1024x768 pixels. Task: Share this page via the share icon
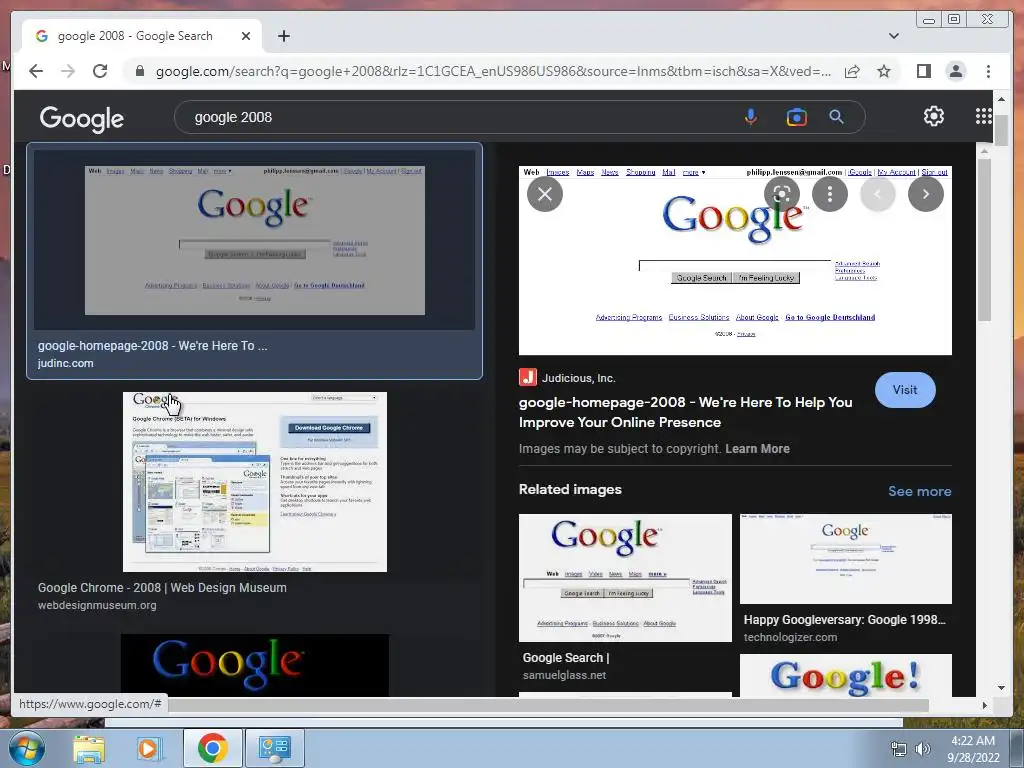852,71
